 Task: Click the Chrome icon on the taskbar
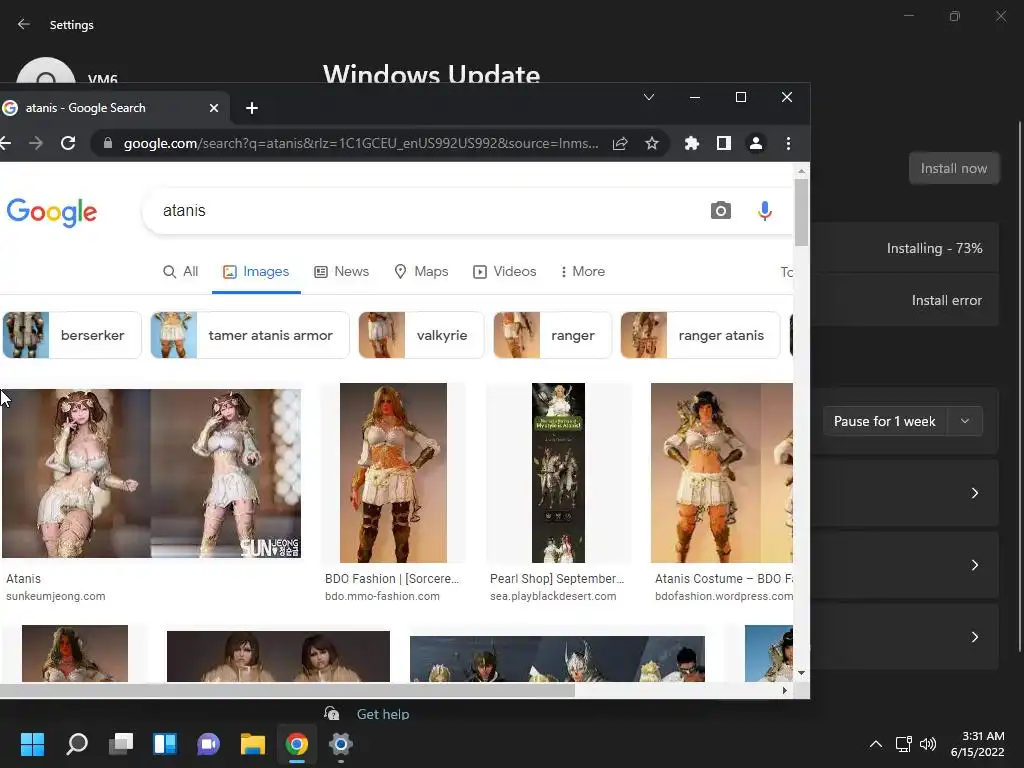point(296,744)
